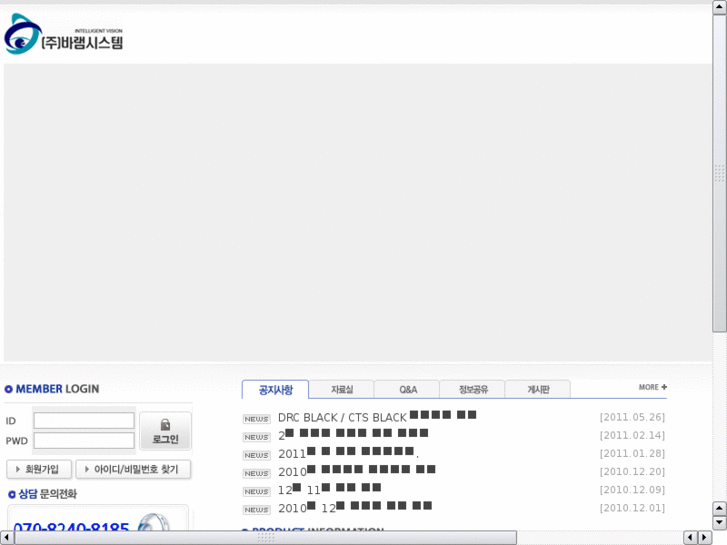Open news item dated 2011.01.28
The height and width of the screenshot is (545, 727).
(348, 453)
